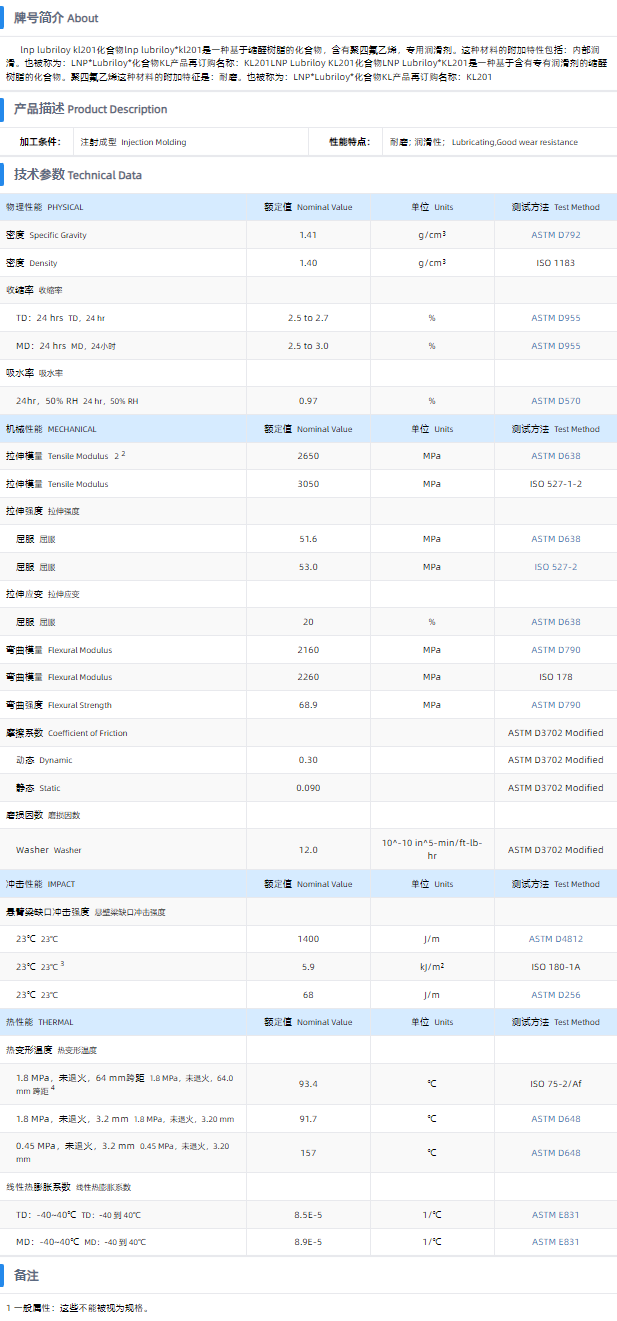Click ASTM E831 in the MD -40 to 40°C row
Screen dimensions: 617x1321
[555, 1242]
